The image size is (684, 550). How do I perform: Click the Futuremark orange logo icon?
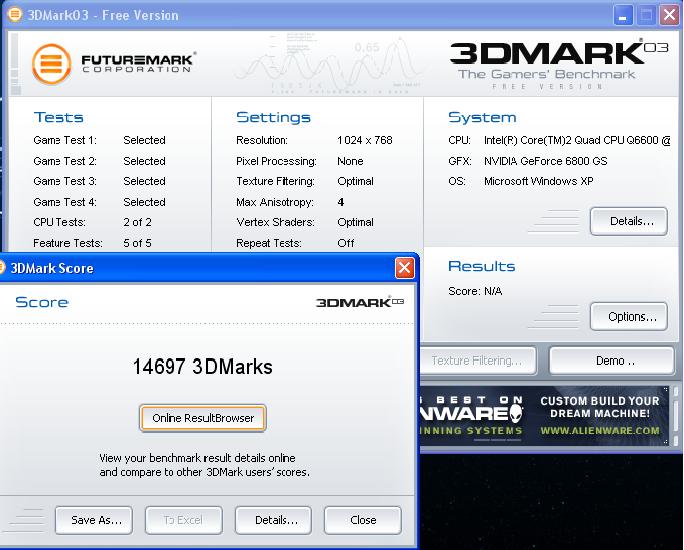point(51,64)
